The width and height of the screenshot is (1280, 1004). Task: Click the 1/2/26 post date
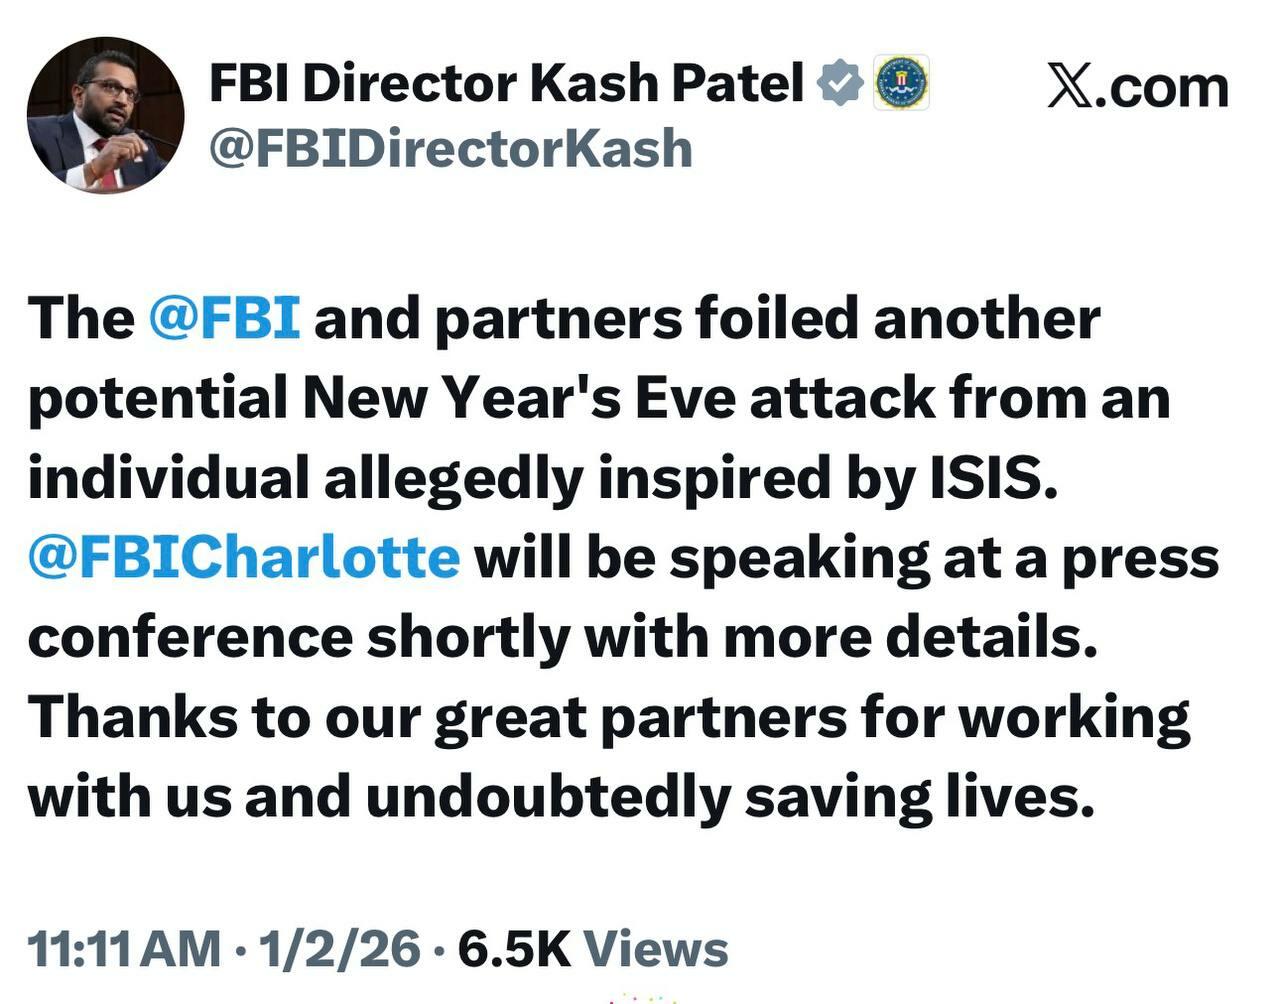[x=340, y=949]
